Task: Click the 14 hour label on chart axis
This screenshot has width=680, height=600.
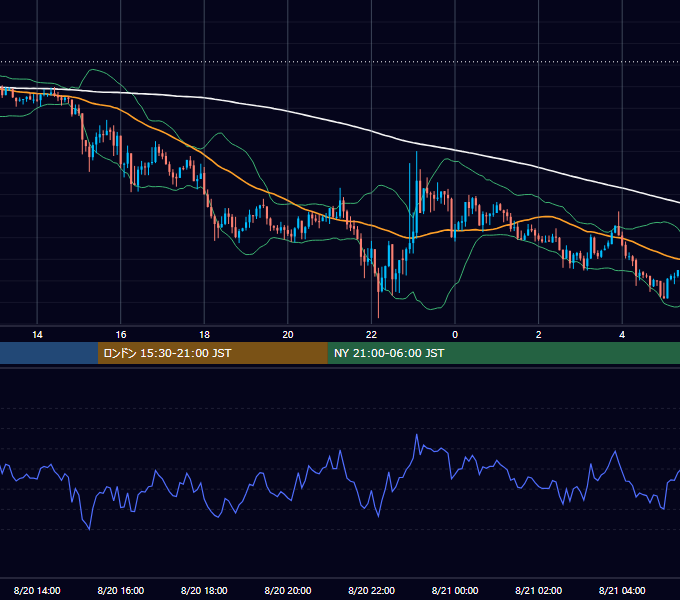Action: click(37, 335)
